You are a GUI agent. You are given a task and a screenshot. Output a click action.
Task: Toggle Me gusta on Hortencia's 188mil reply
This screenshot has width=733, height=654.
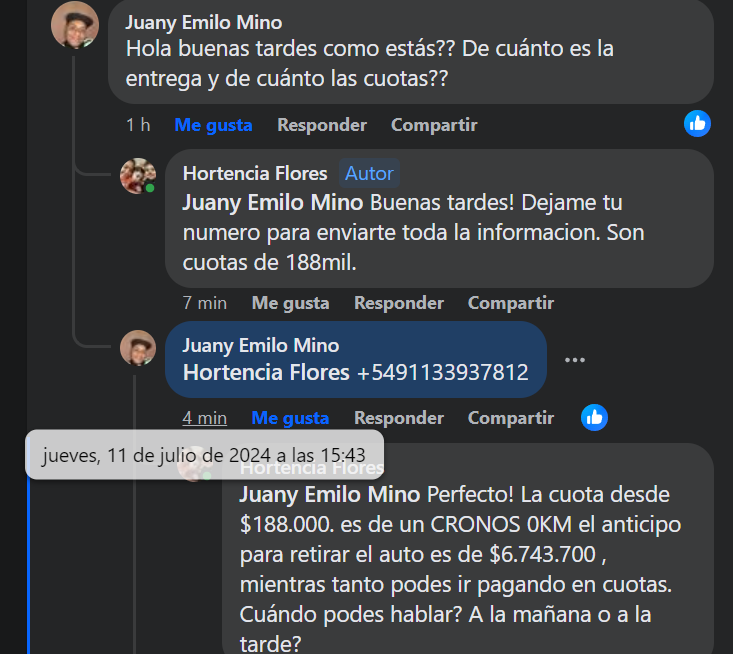(x=290, y=302)
